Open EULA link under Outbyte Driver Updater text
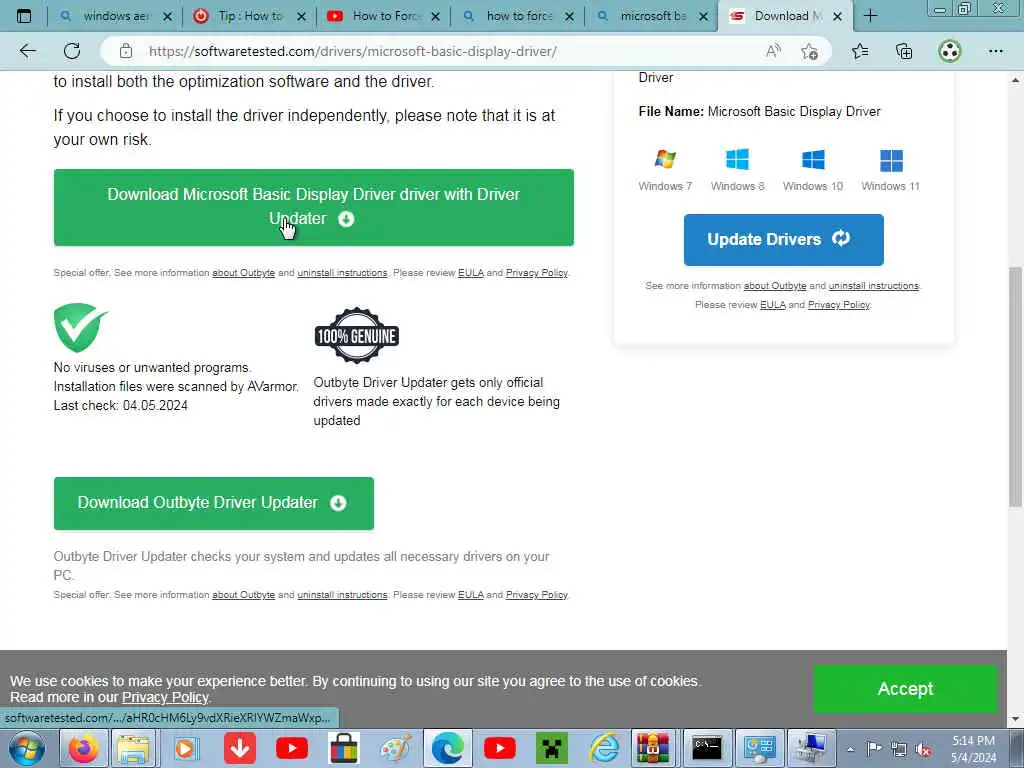Screen dimensions: 1024x768 (x=471, y=594)
